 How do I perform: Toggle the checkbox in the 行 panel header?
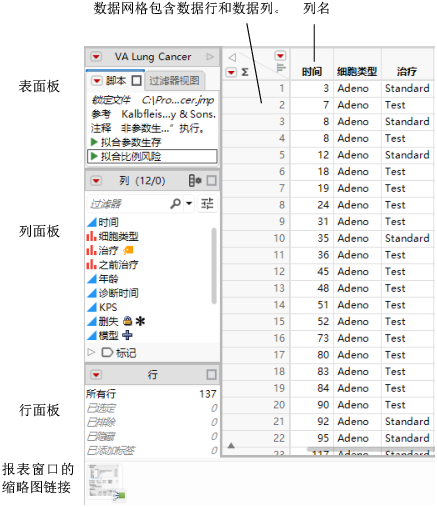coord(212,375)
